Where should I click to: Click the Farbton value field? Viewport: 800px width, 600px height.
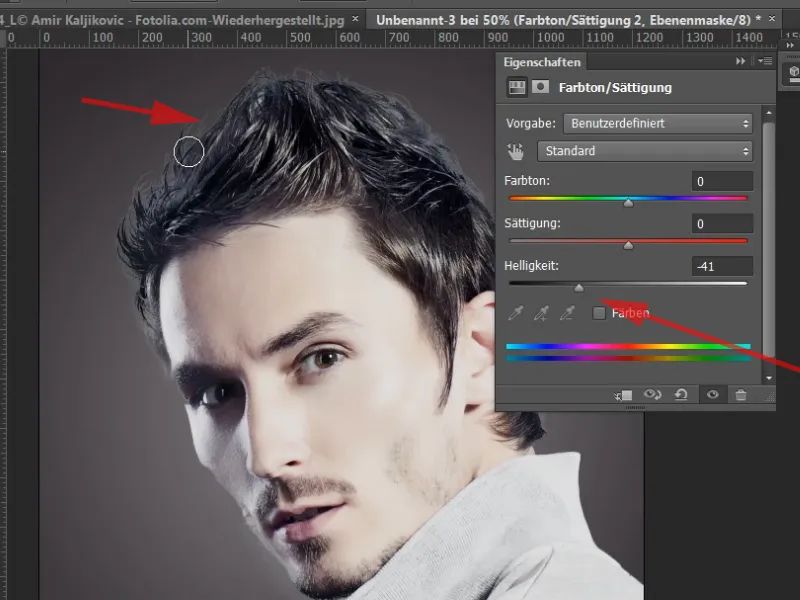click(722, 182)
